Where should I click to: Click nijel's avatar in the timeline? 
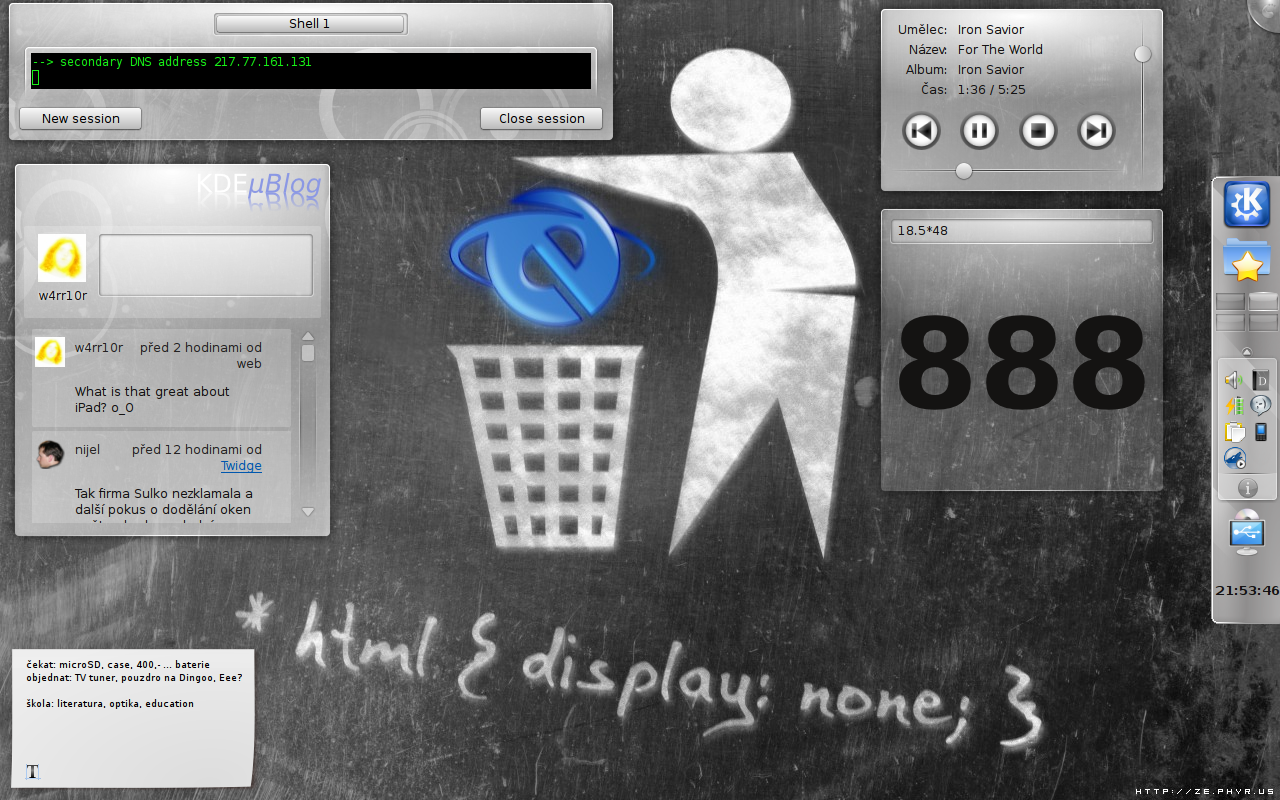(50, 455)
